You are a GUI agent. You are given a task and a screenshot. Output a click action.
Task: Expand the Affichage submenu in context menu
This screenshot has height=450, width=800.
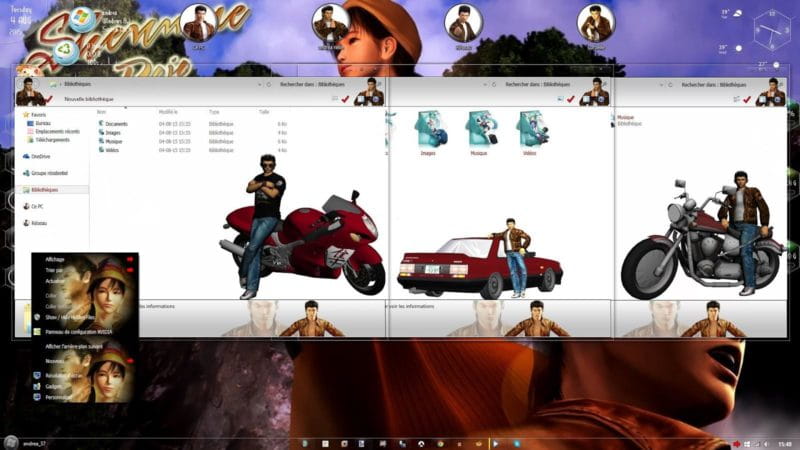[56, 258]
